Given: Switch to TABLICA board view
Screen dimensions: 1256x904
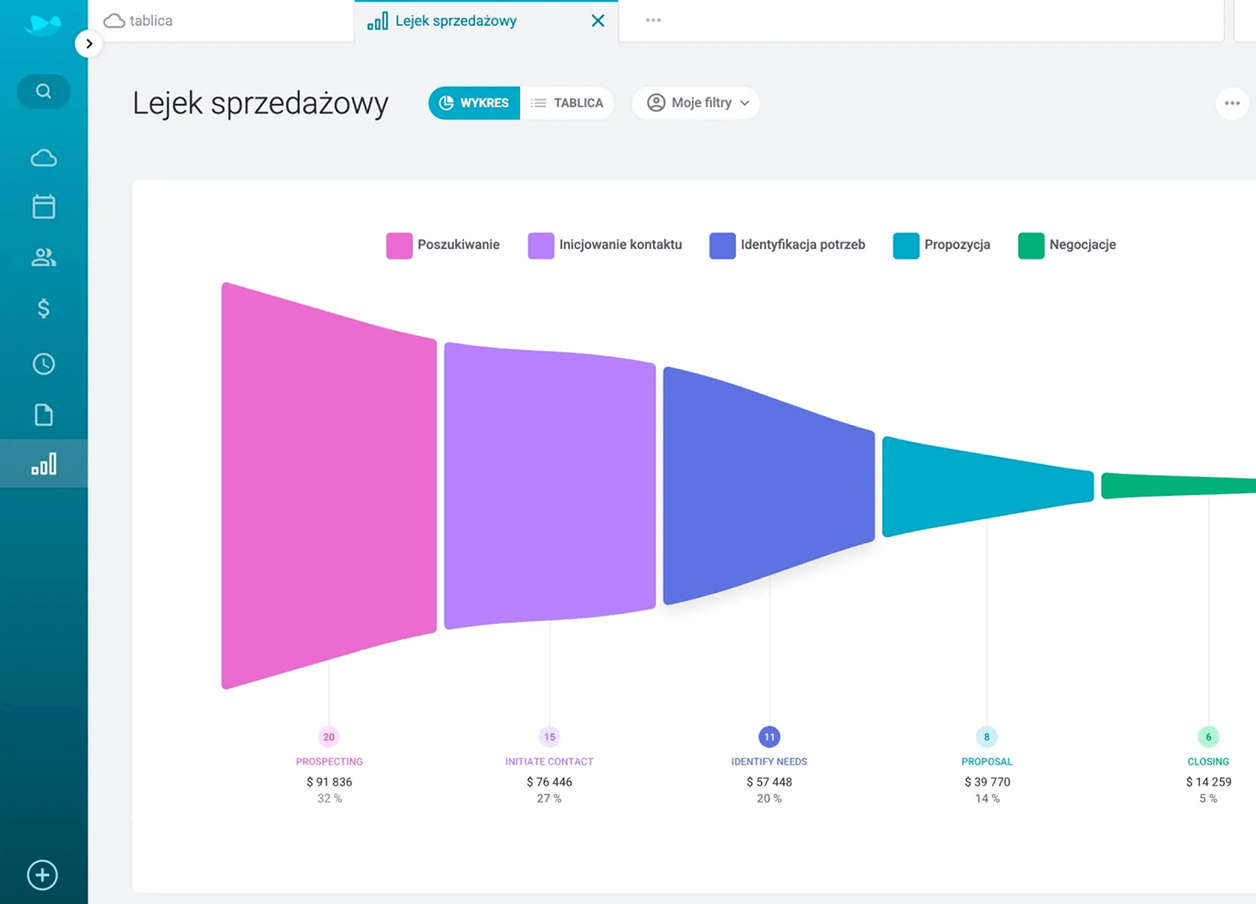Looking at the screenshot, I should tap(567, 103).
